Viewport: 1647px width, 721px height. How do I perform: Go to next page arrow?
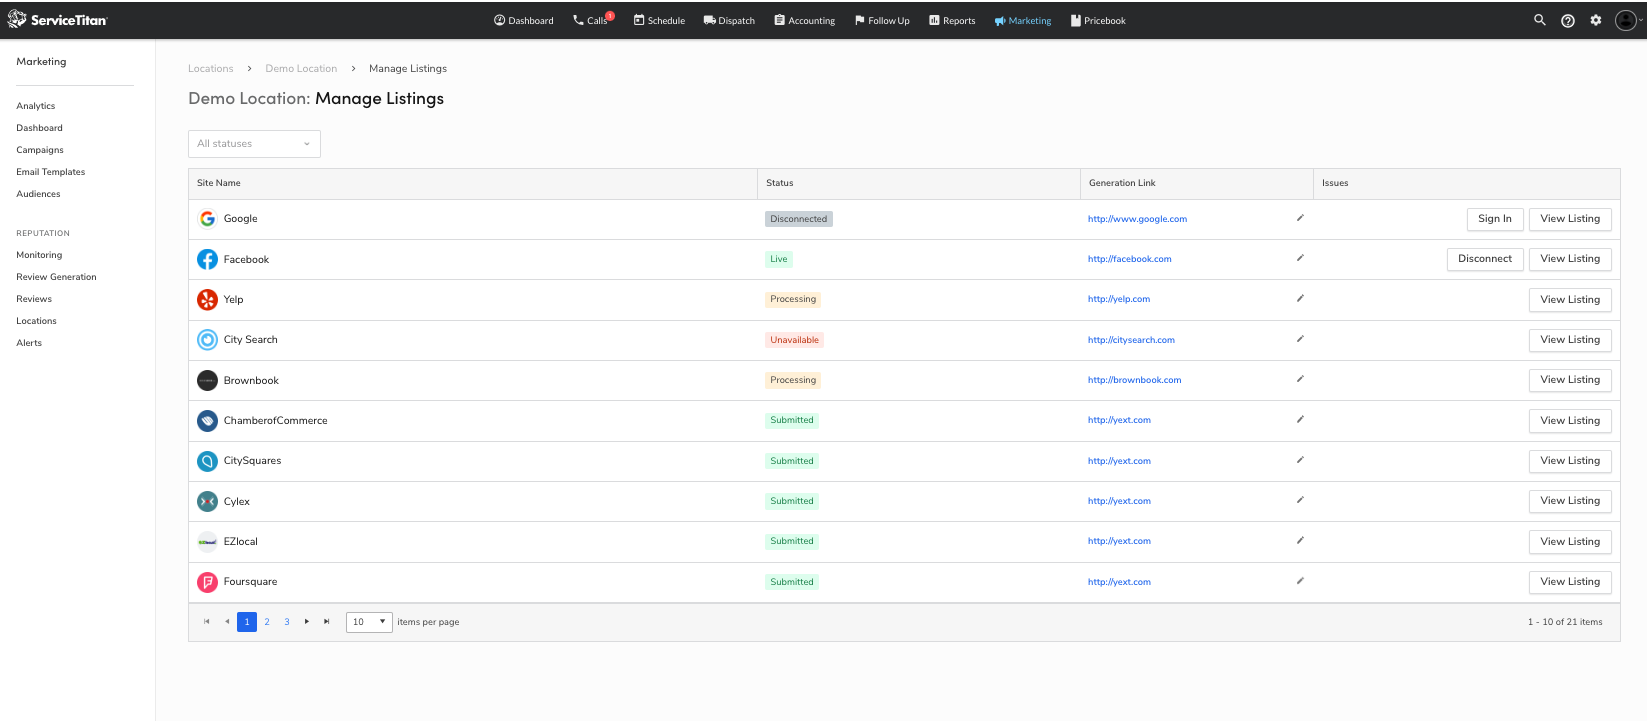point(307,622)
